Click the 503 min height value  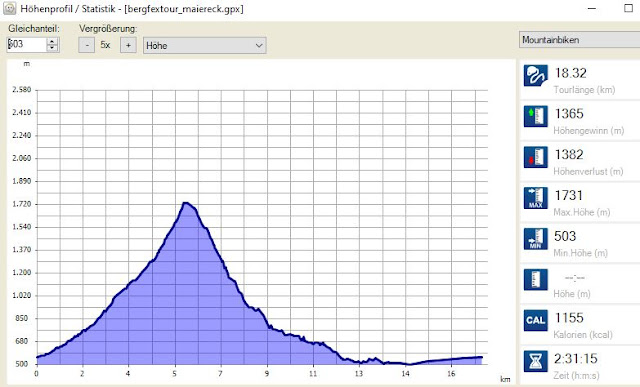565,236
